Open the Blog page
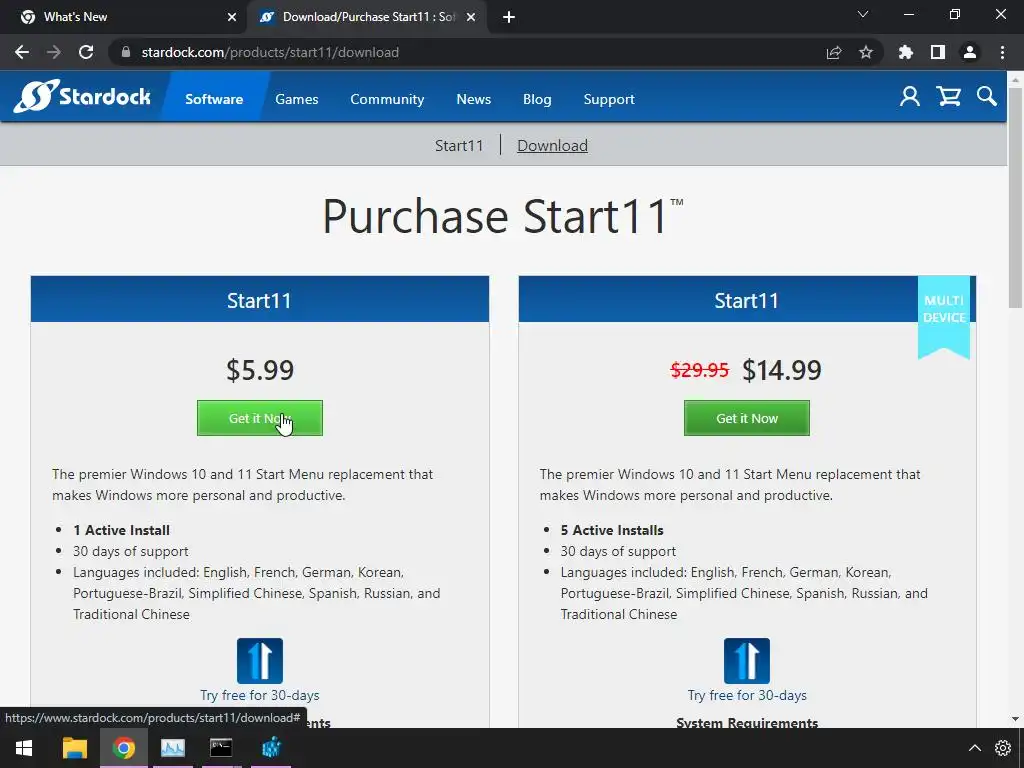Screen dimensions: 1024x768 pyautogui.click(x=537, y=99)
